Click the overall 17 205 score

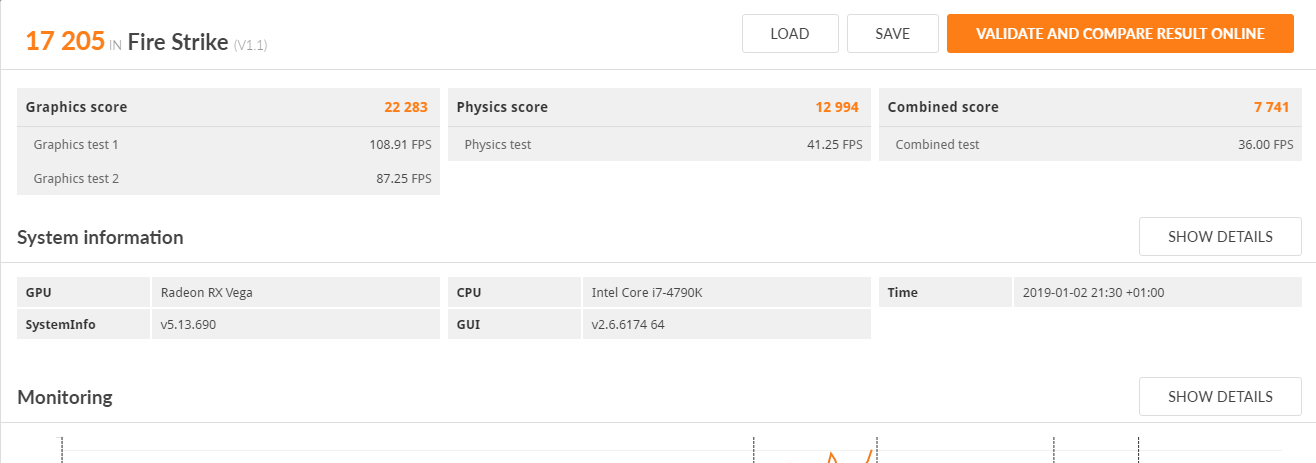65,41
